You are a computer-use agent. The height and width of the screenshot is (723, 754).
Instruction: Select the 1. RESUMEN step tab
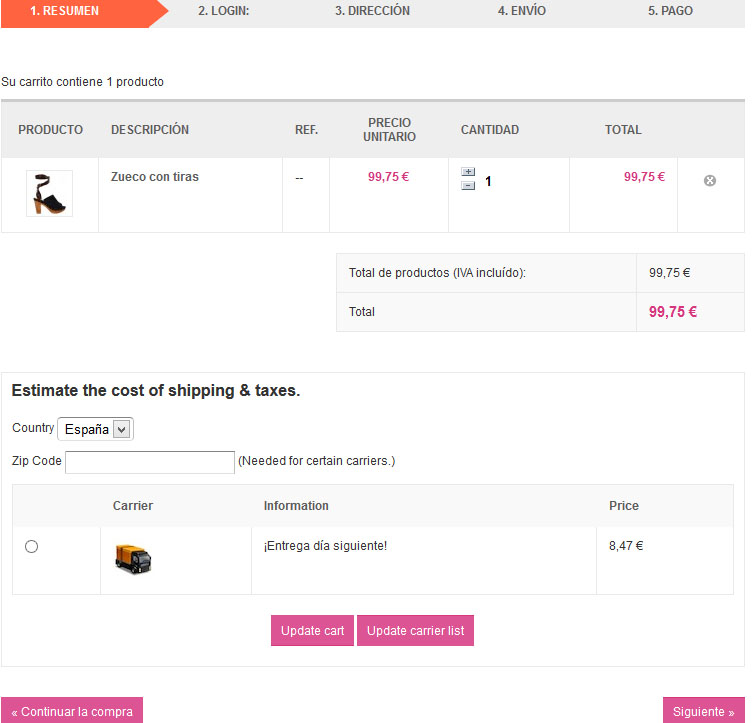point(64,11)
